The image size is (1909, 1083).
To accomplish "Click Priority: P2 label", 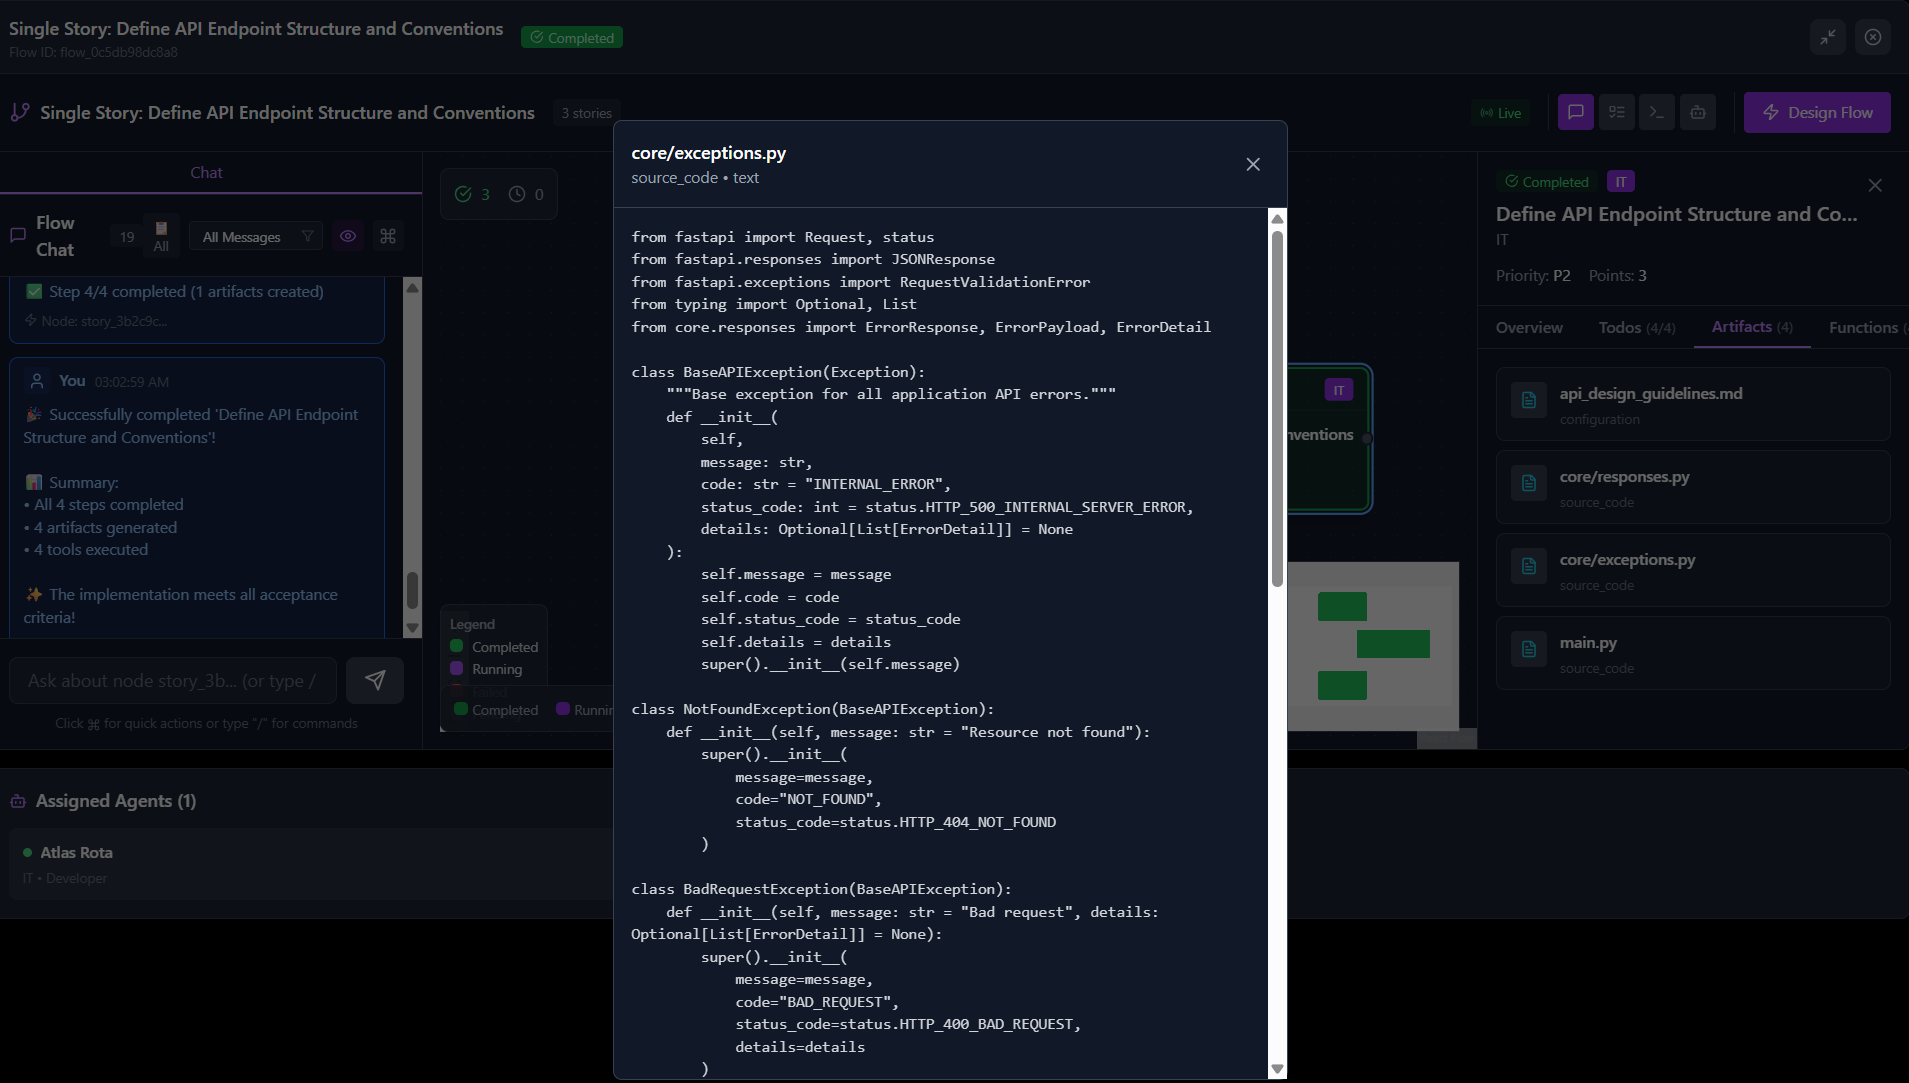I will (x=1533, y=275).
